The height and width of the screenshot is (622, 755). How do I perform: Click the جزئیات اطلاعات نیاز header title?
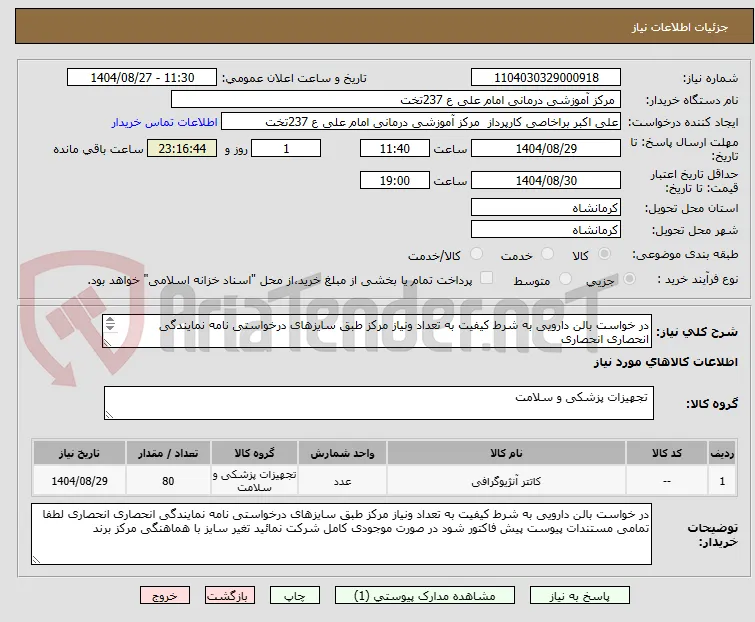(x=679, y=27)
